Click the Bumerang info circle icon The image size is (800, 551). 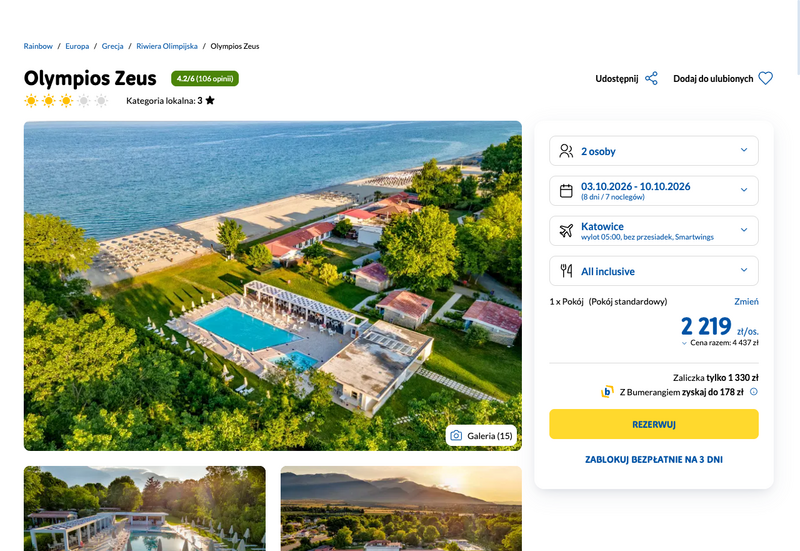tap(754, 392)
